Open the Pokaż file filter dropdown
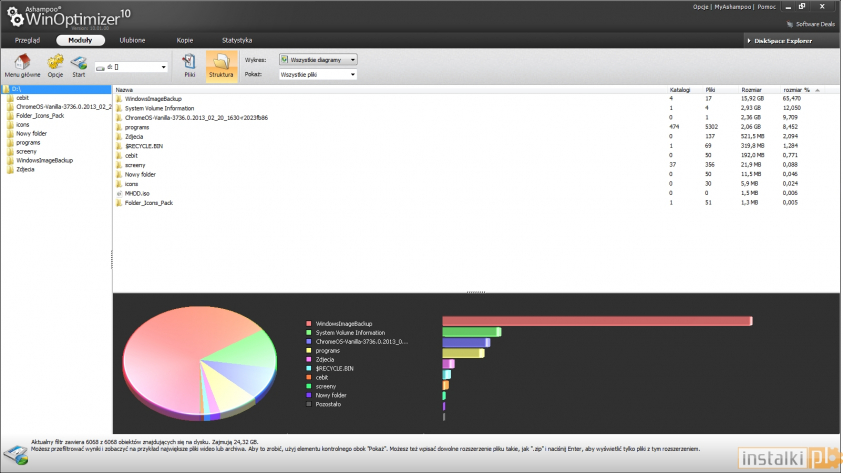Viewport: 843px width, 473px height. point(353,75)
